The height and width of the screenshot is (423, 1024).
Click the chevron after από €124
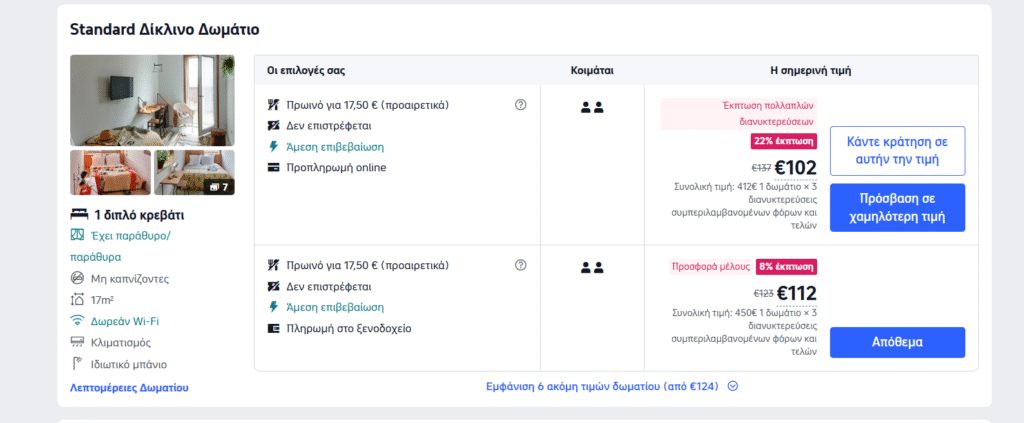[733, 386]
